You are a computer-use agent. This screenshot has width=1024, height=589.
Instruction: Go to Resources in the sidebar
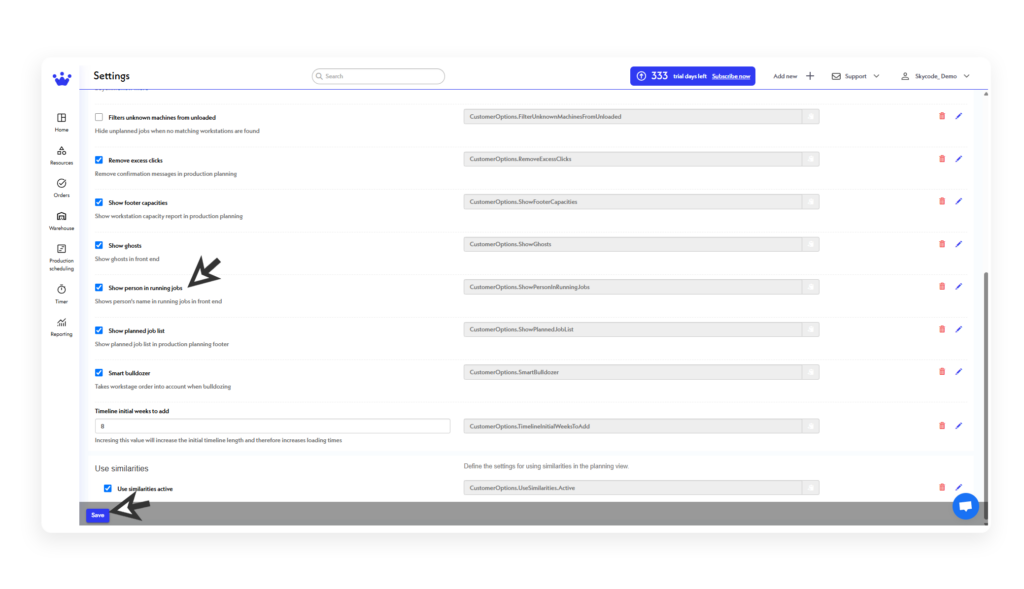[61, 151]
